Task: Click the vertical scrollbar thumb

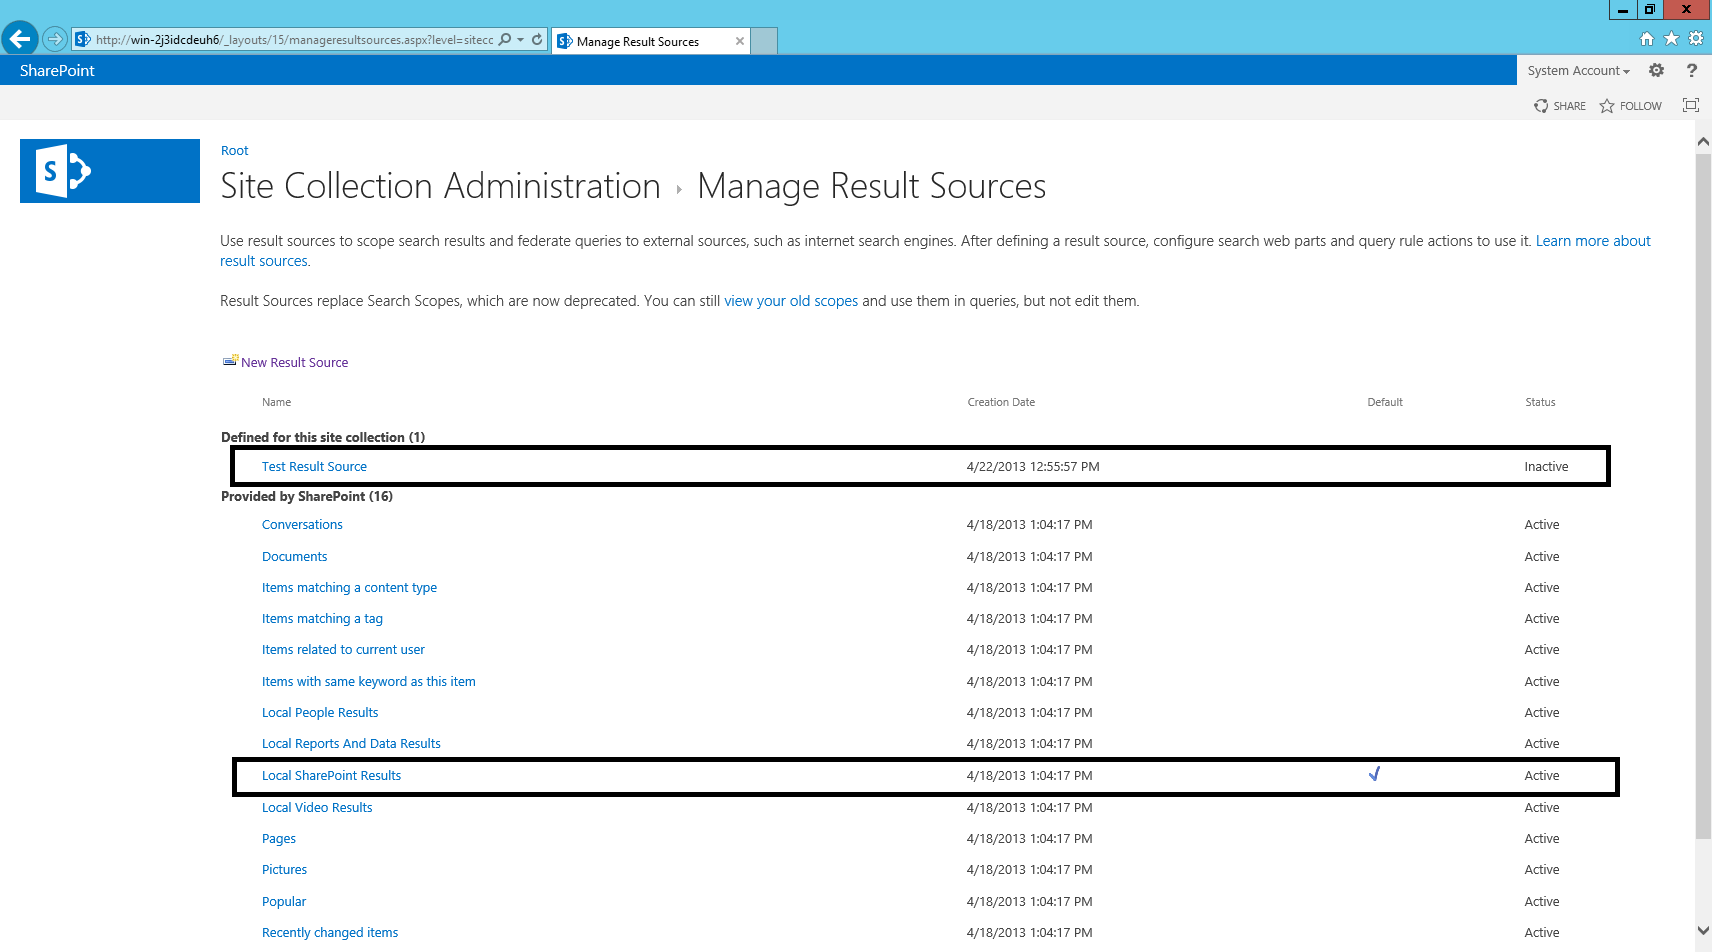Action: [1703, 497]
